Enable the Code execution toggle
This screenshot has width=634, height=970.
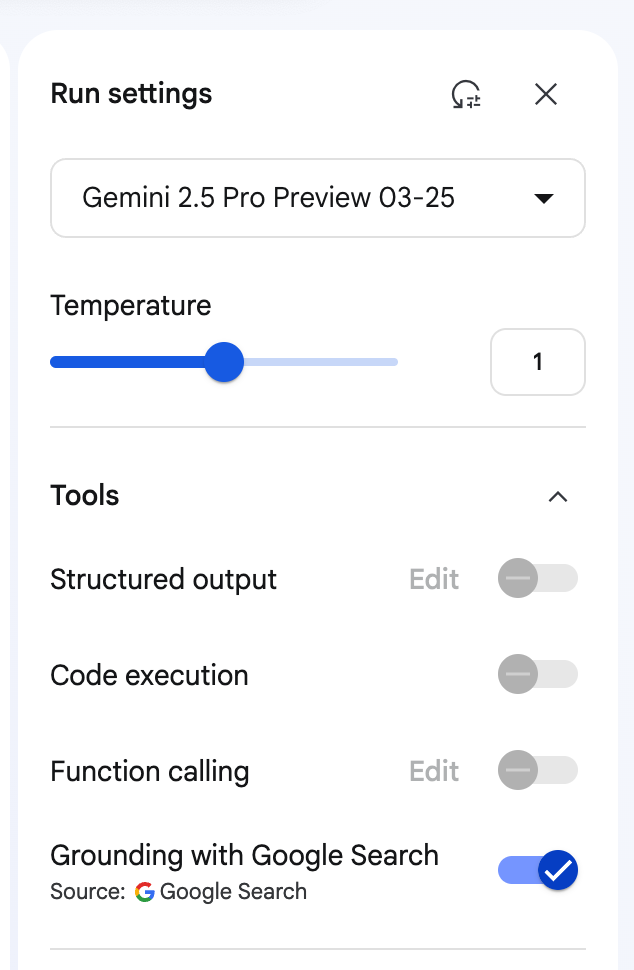(538, 674)
